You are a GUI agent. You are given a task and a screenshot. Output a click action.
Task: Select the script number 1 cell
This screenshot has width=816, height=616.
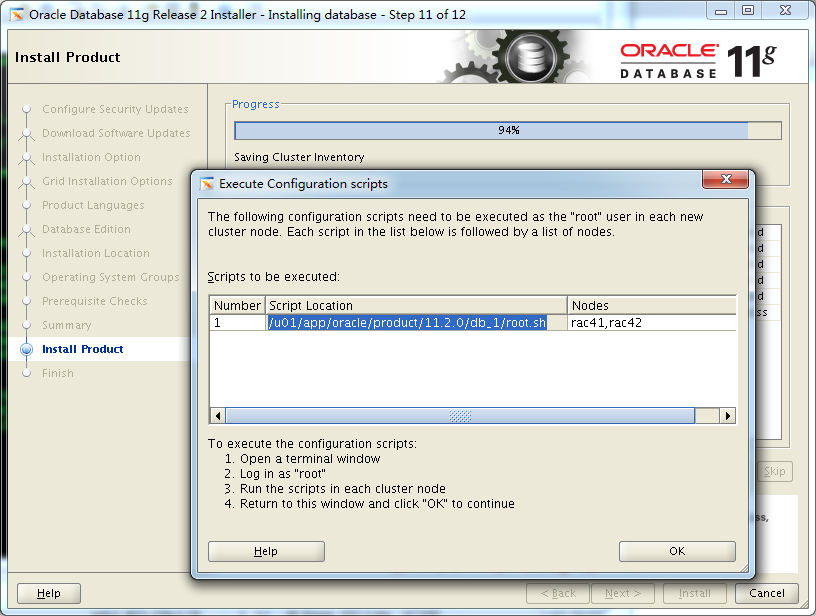coord(238,323)
